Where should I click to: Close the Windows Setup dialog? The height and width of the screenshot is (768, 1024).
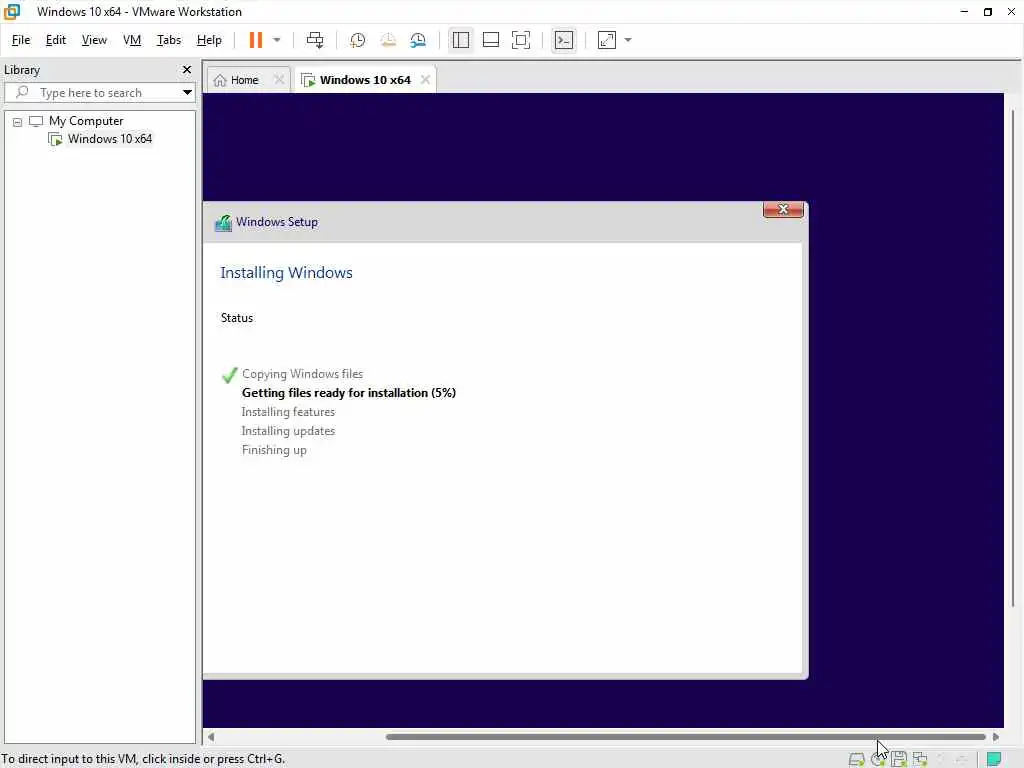(x=783, y=209)
